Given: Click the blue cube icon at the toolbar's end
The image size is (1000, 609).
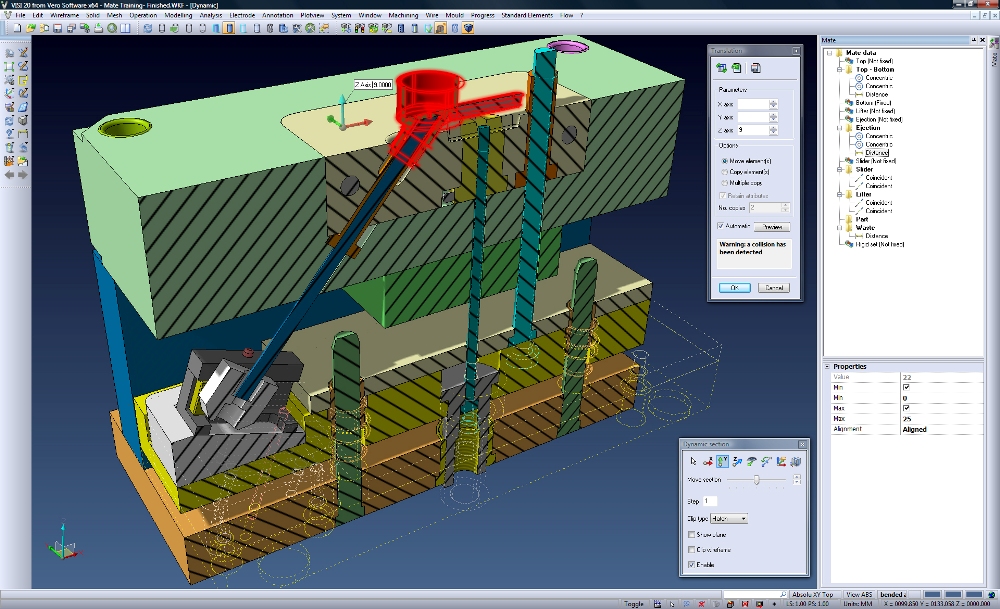Looking at the screenshot, I should pyautogui.click(x=469, y=28).
